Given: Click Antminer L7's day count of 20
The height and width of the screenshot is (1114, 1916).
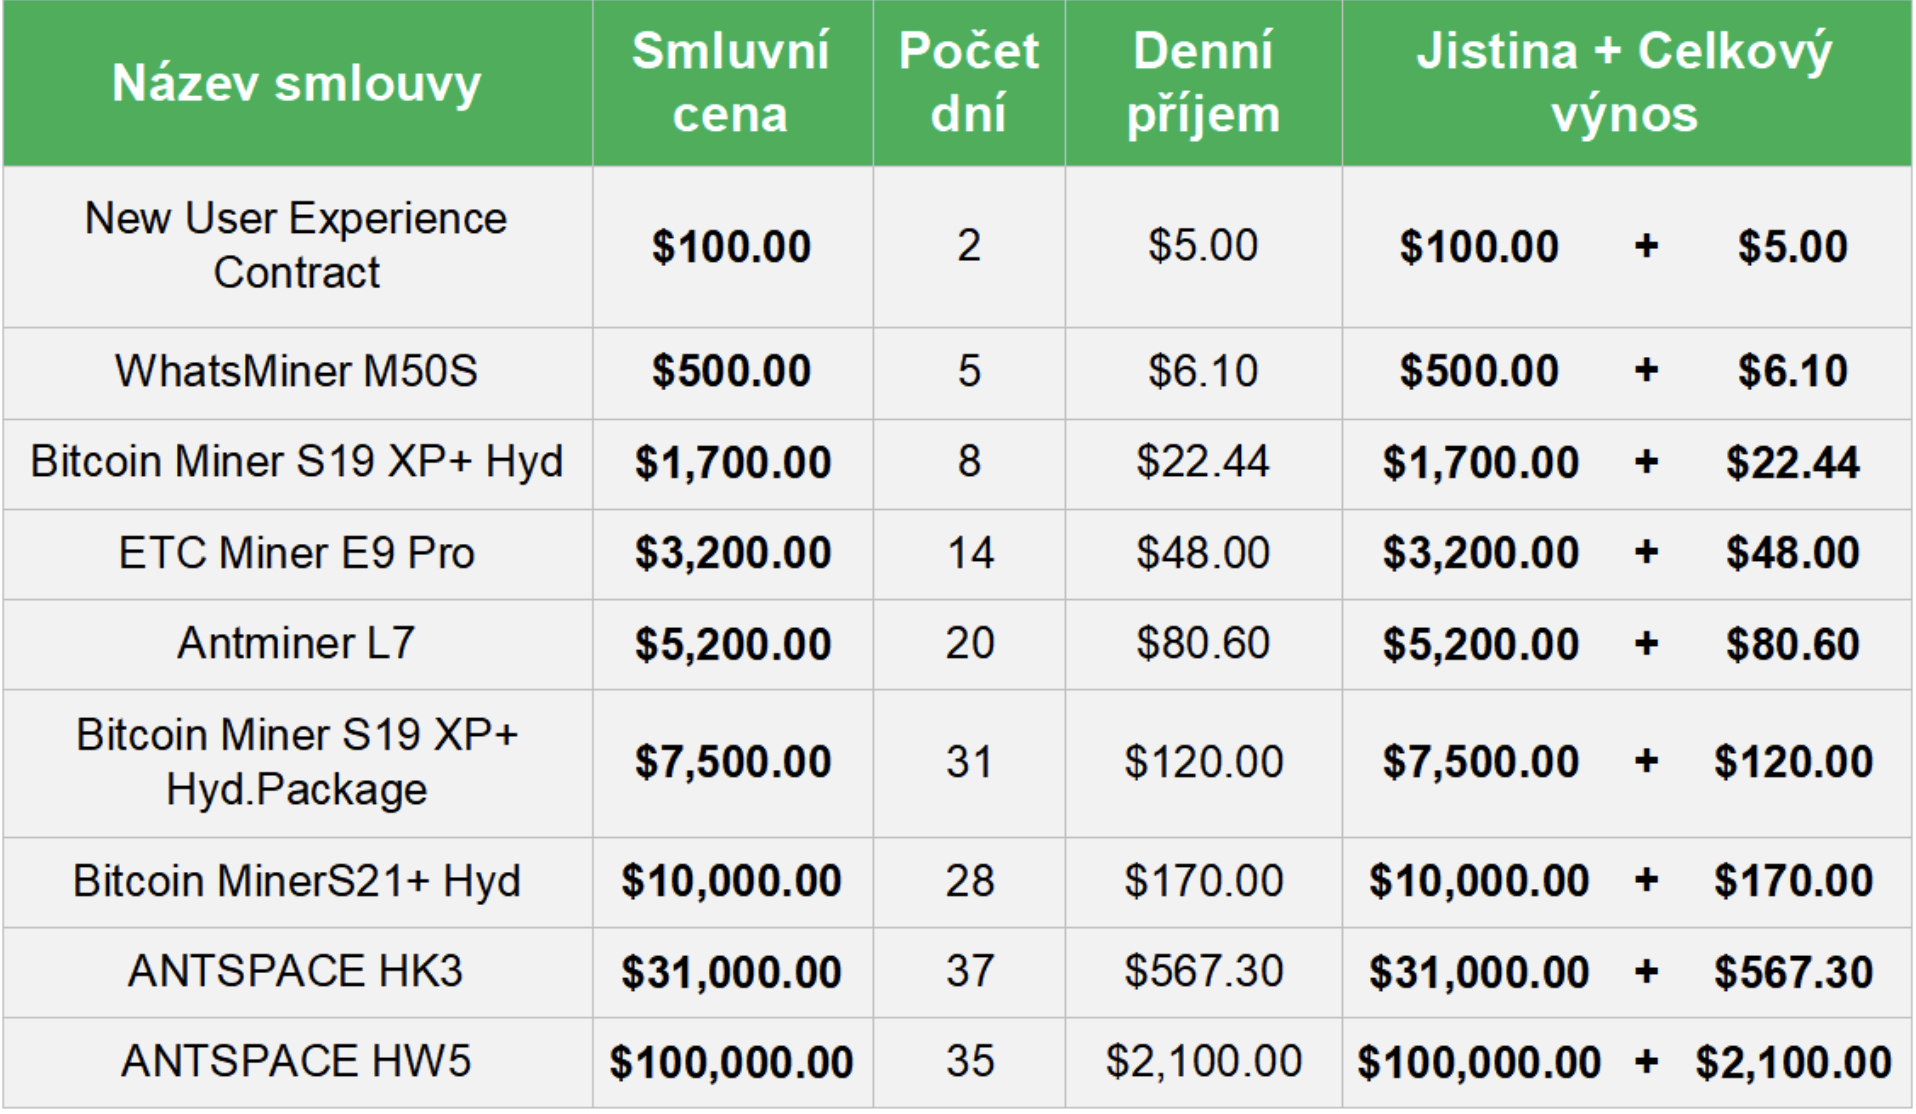Looking at the screenshot, I should (970, 643).
